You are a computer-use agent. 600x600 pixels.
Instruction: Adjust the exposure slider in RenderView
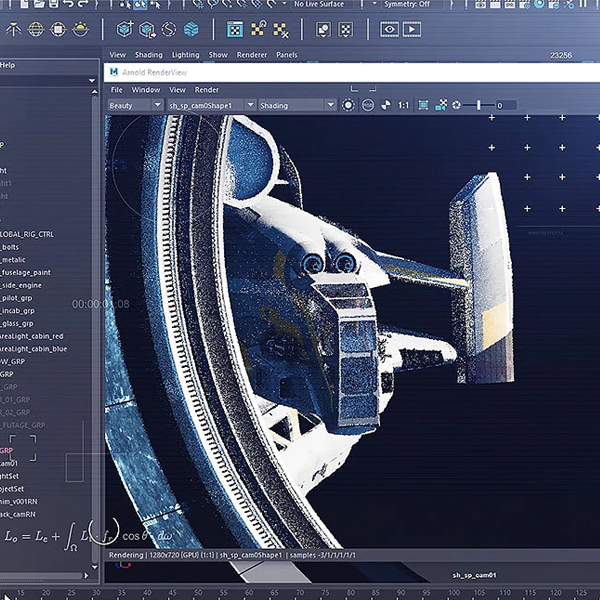tap(480, 105)
